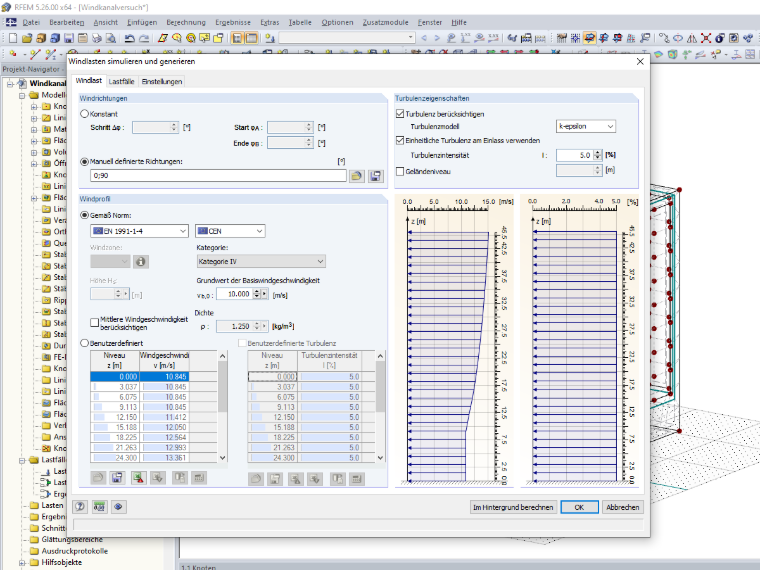Click the turbulence table vertical scrollbar
The image size is (760, 570).
coord(380,407)
